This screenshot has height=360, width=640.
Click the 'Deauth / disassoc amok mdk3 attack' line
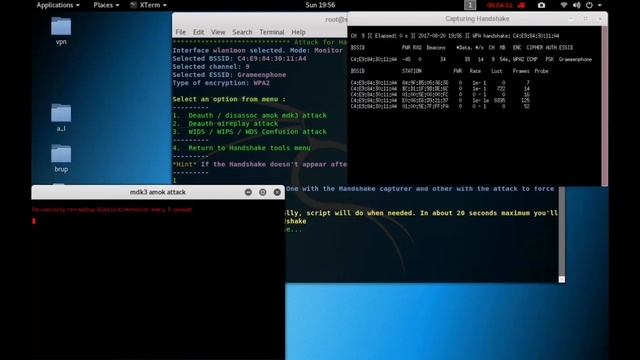point(249,116)
